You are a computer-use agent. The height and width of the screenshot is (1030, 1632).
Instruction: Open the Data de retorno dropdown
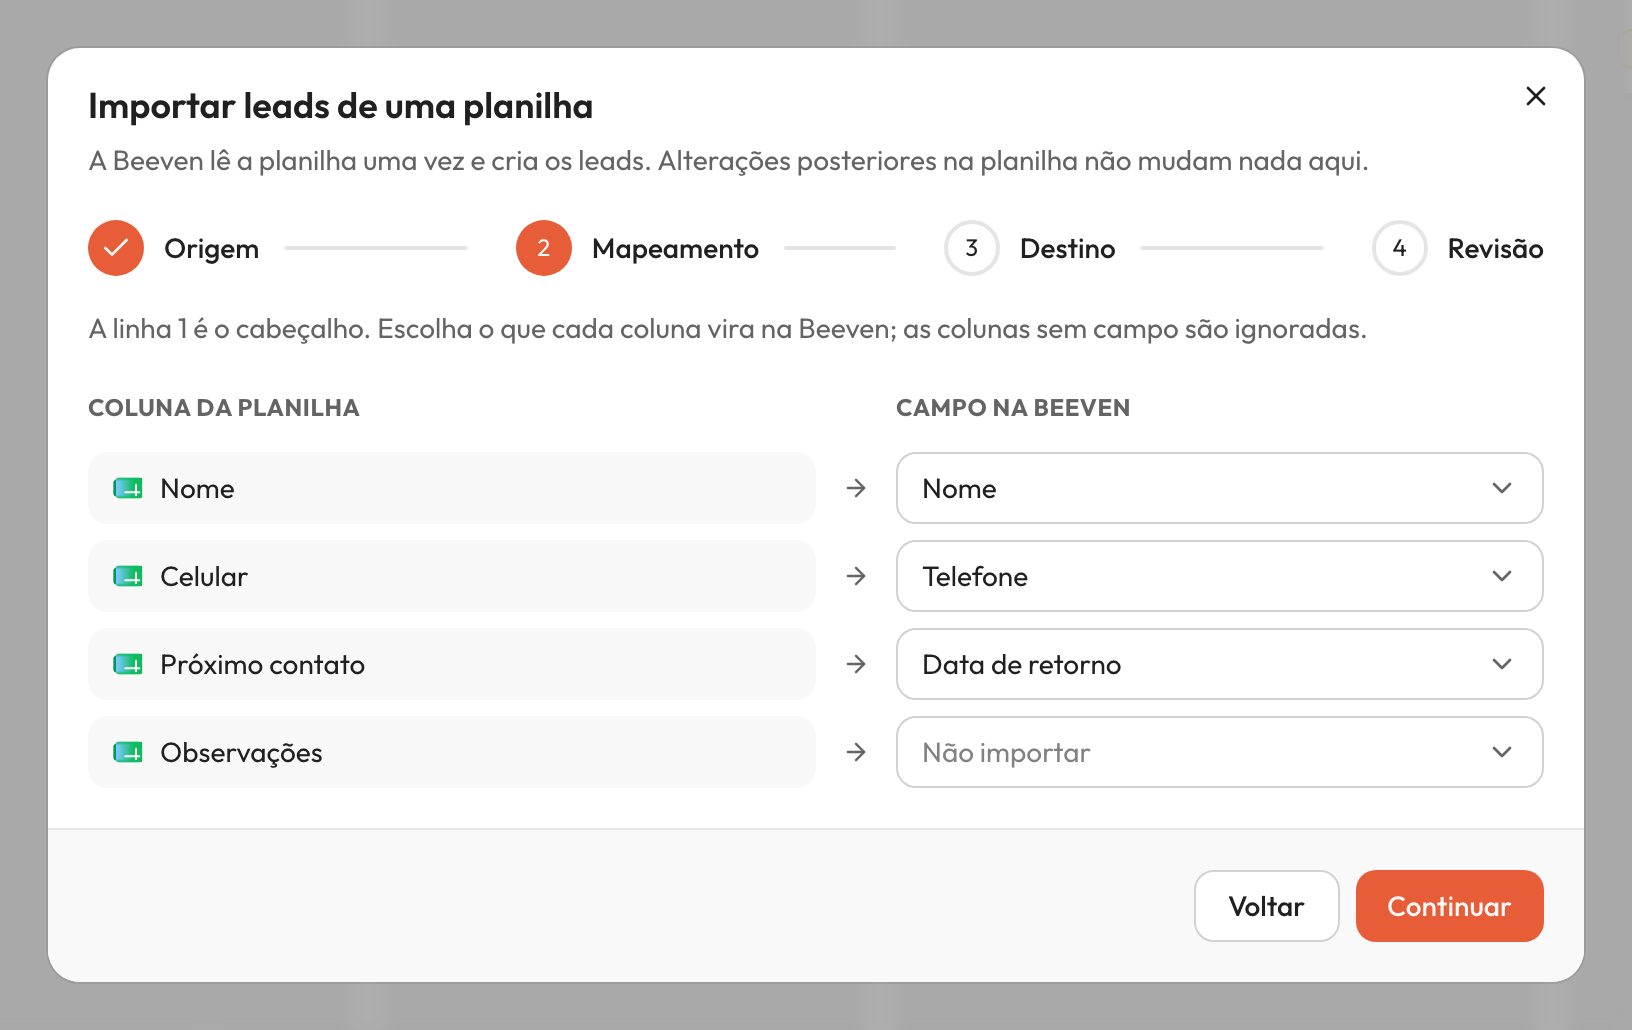point(1219,664)
